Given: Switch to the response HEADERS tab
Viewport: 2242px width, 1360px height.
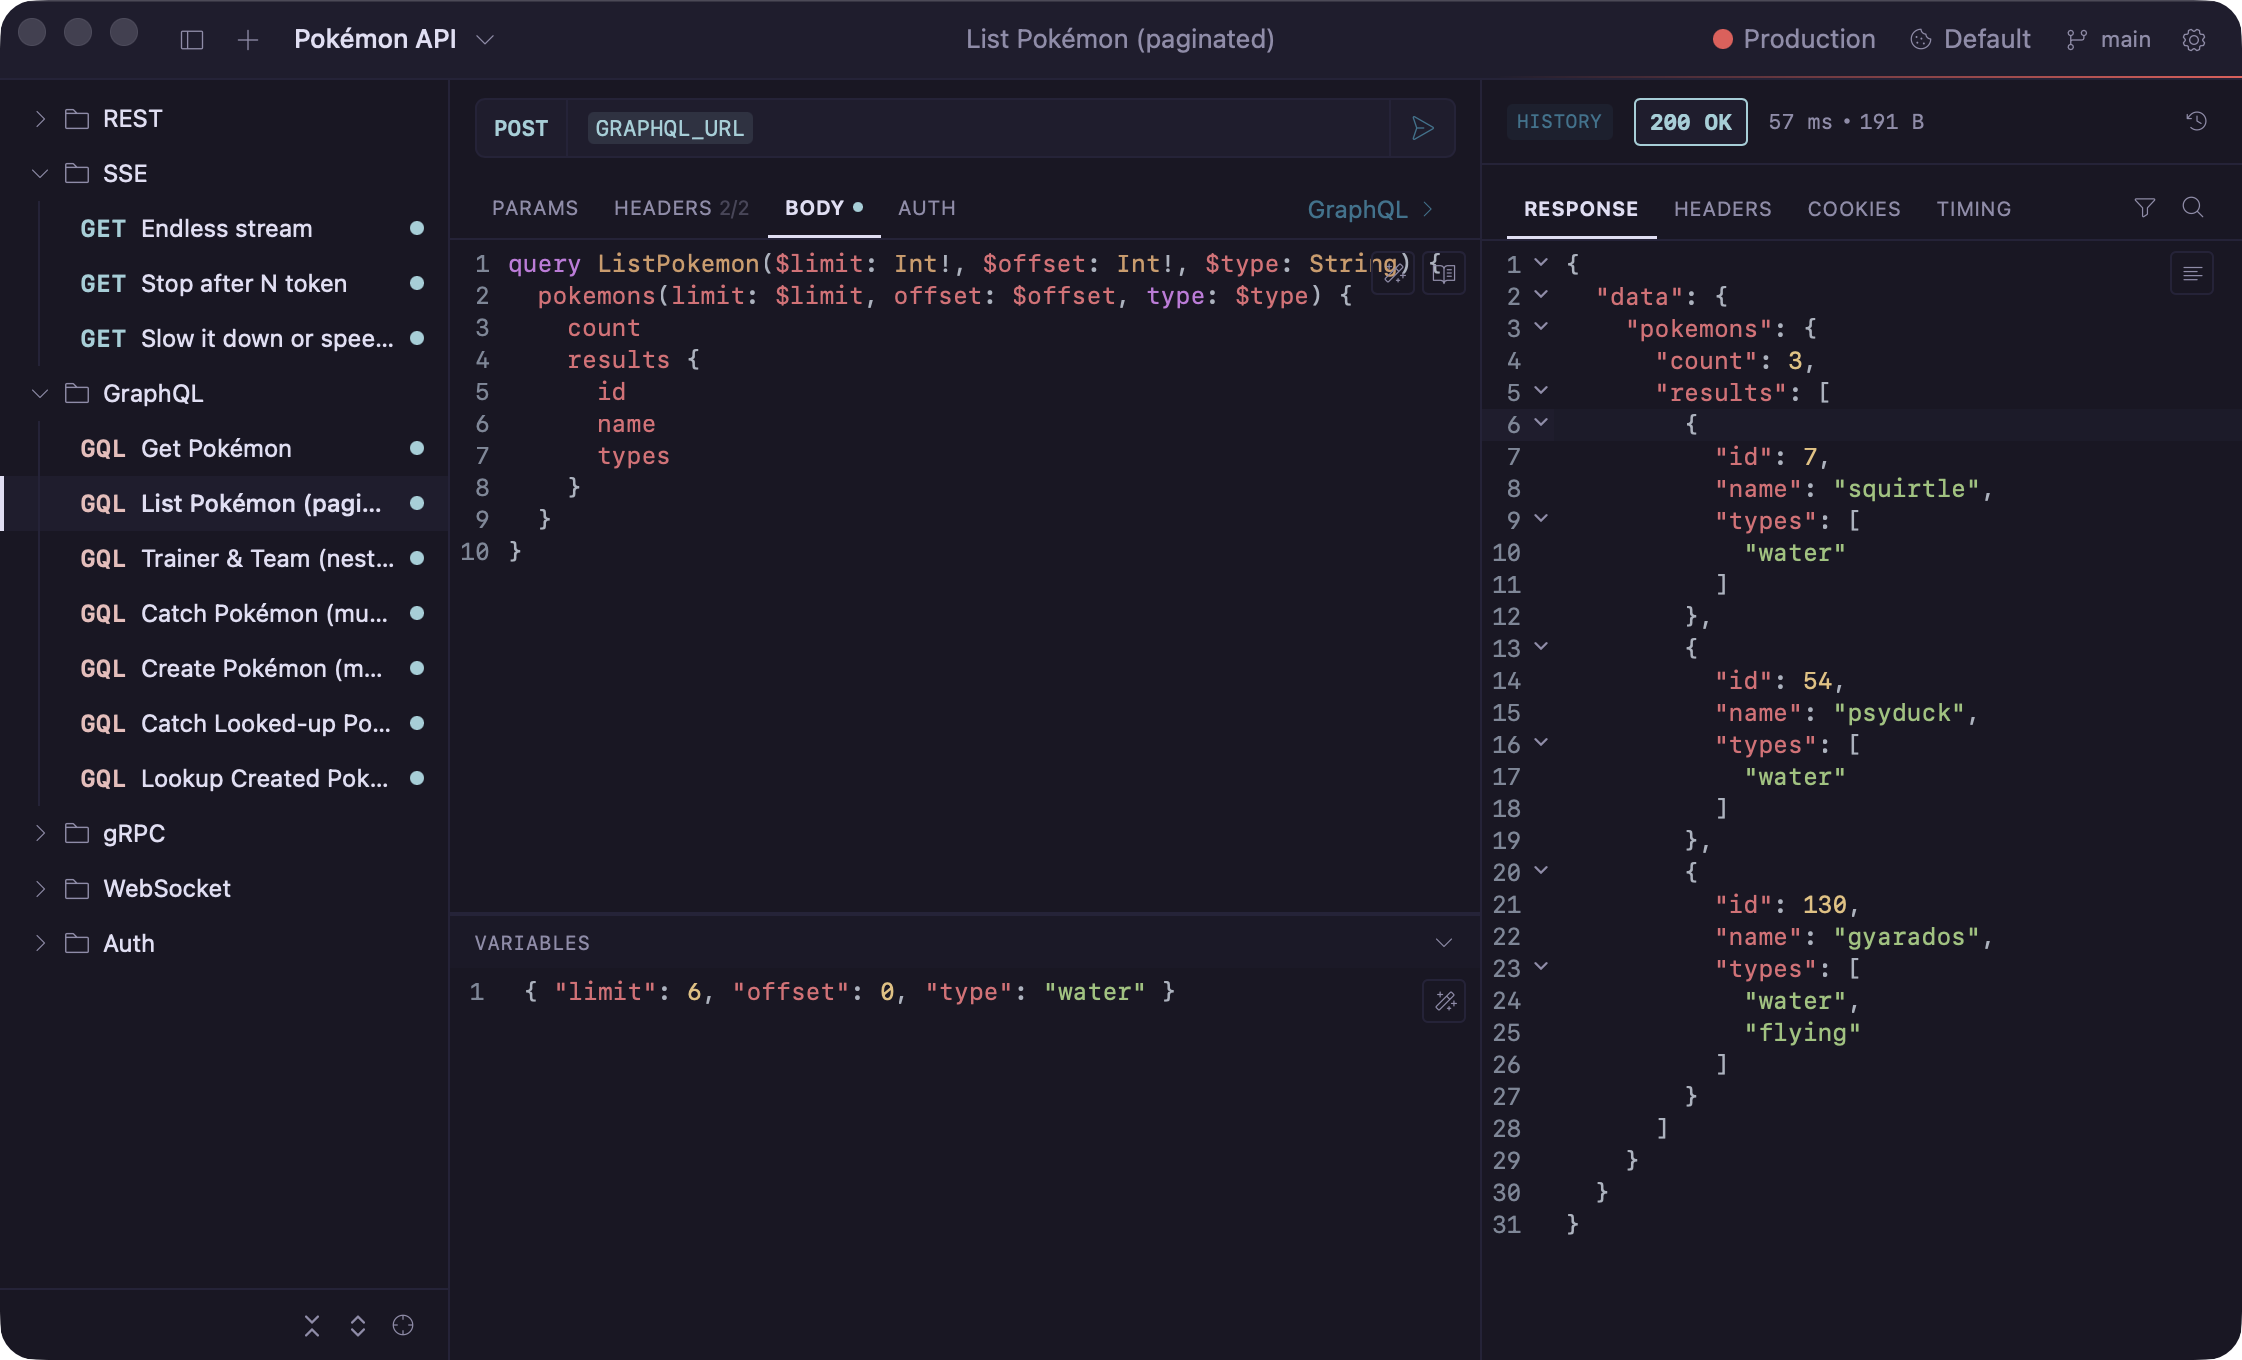Looking at the screenshot, I should point(1723,209).
